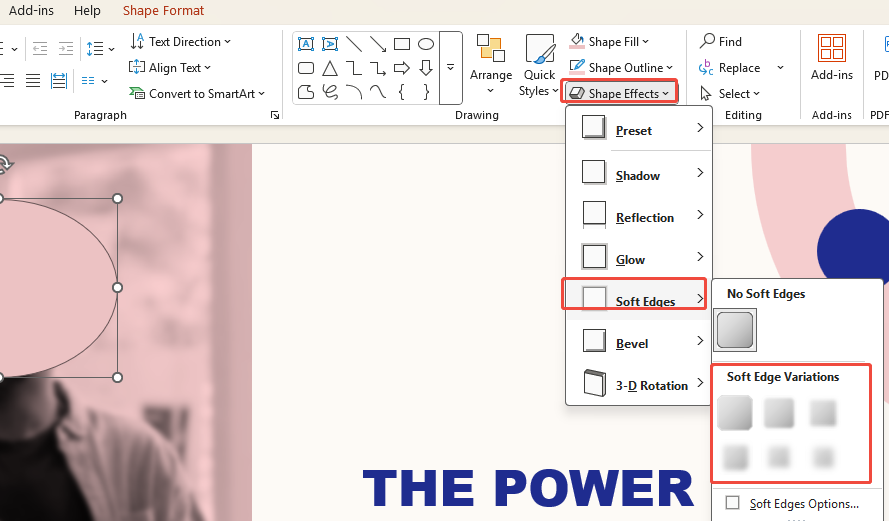This screenshot has height=521, width=889.
Task: Apply the fifth soft edge variation
Action: tap(779, 457)
